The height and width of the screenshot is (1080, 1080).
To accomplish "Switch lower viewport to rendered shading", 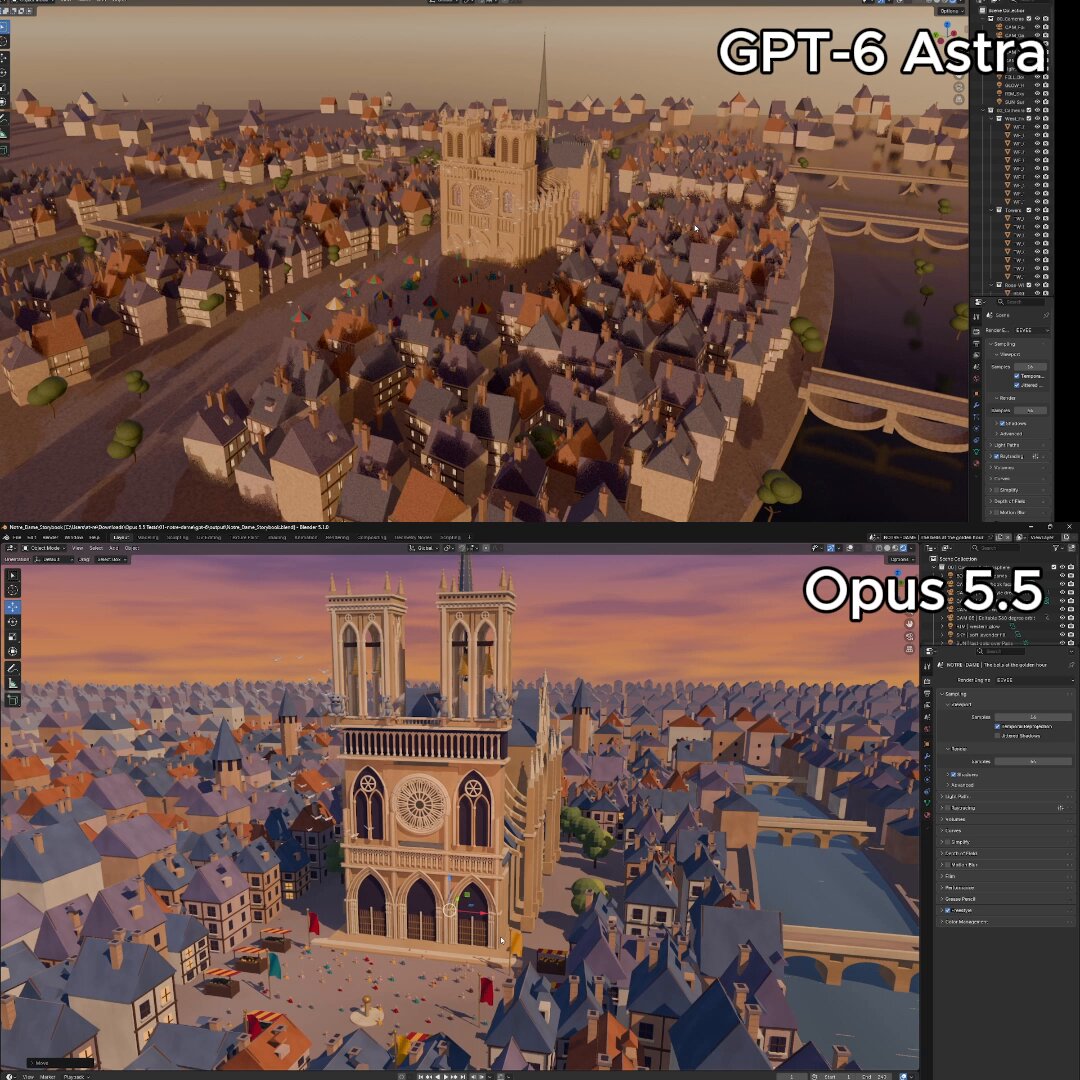I will 904,548.
